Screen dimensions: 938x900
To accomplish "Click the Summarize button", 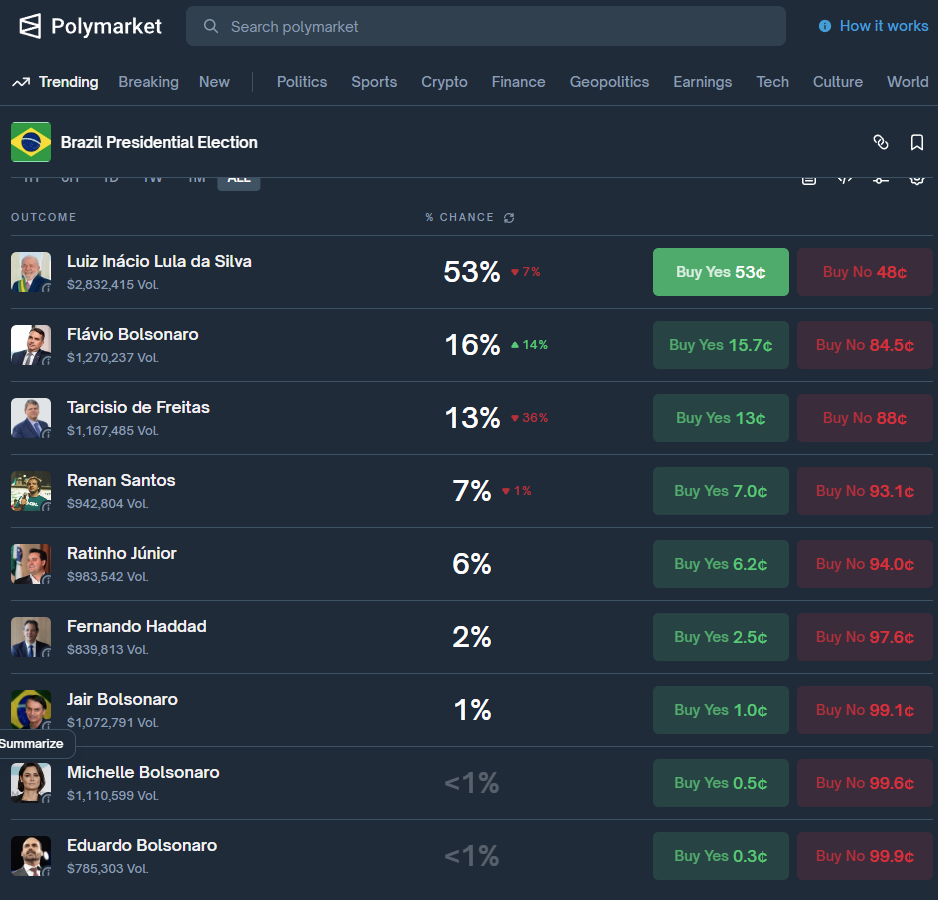I will click(x=36, y=744).
